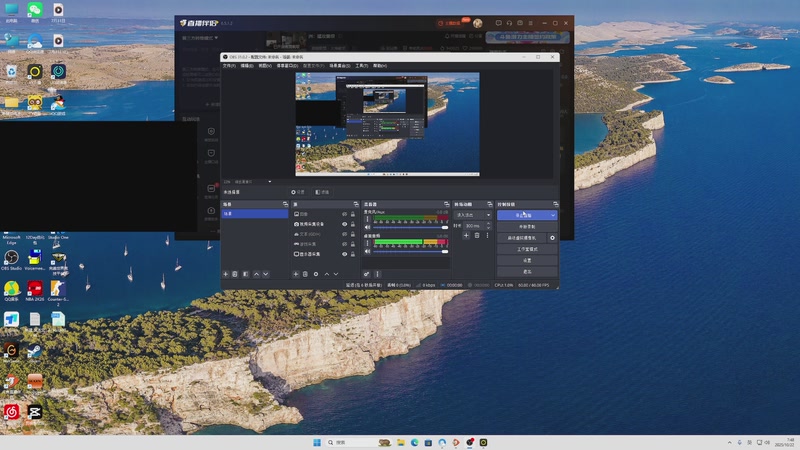Open advanced audio properties gears icon

click(x=367, y=273)
